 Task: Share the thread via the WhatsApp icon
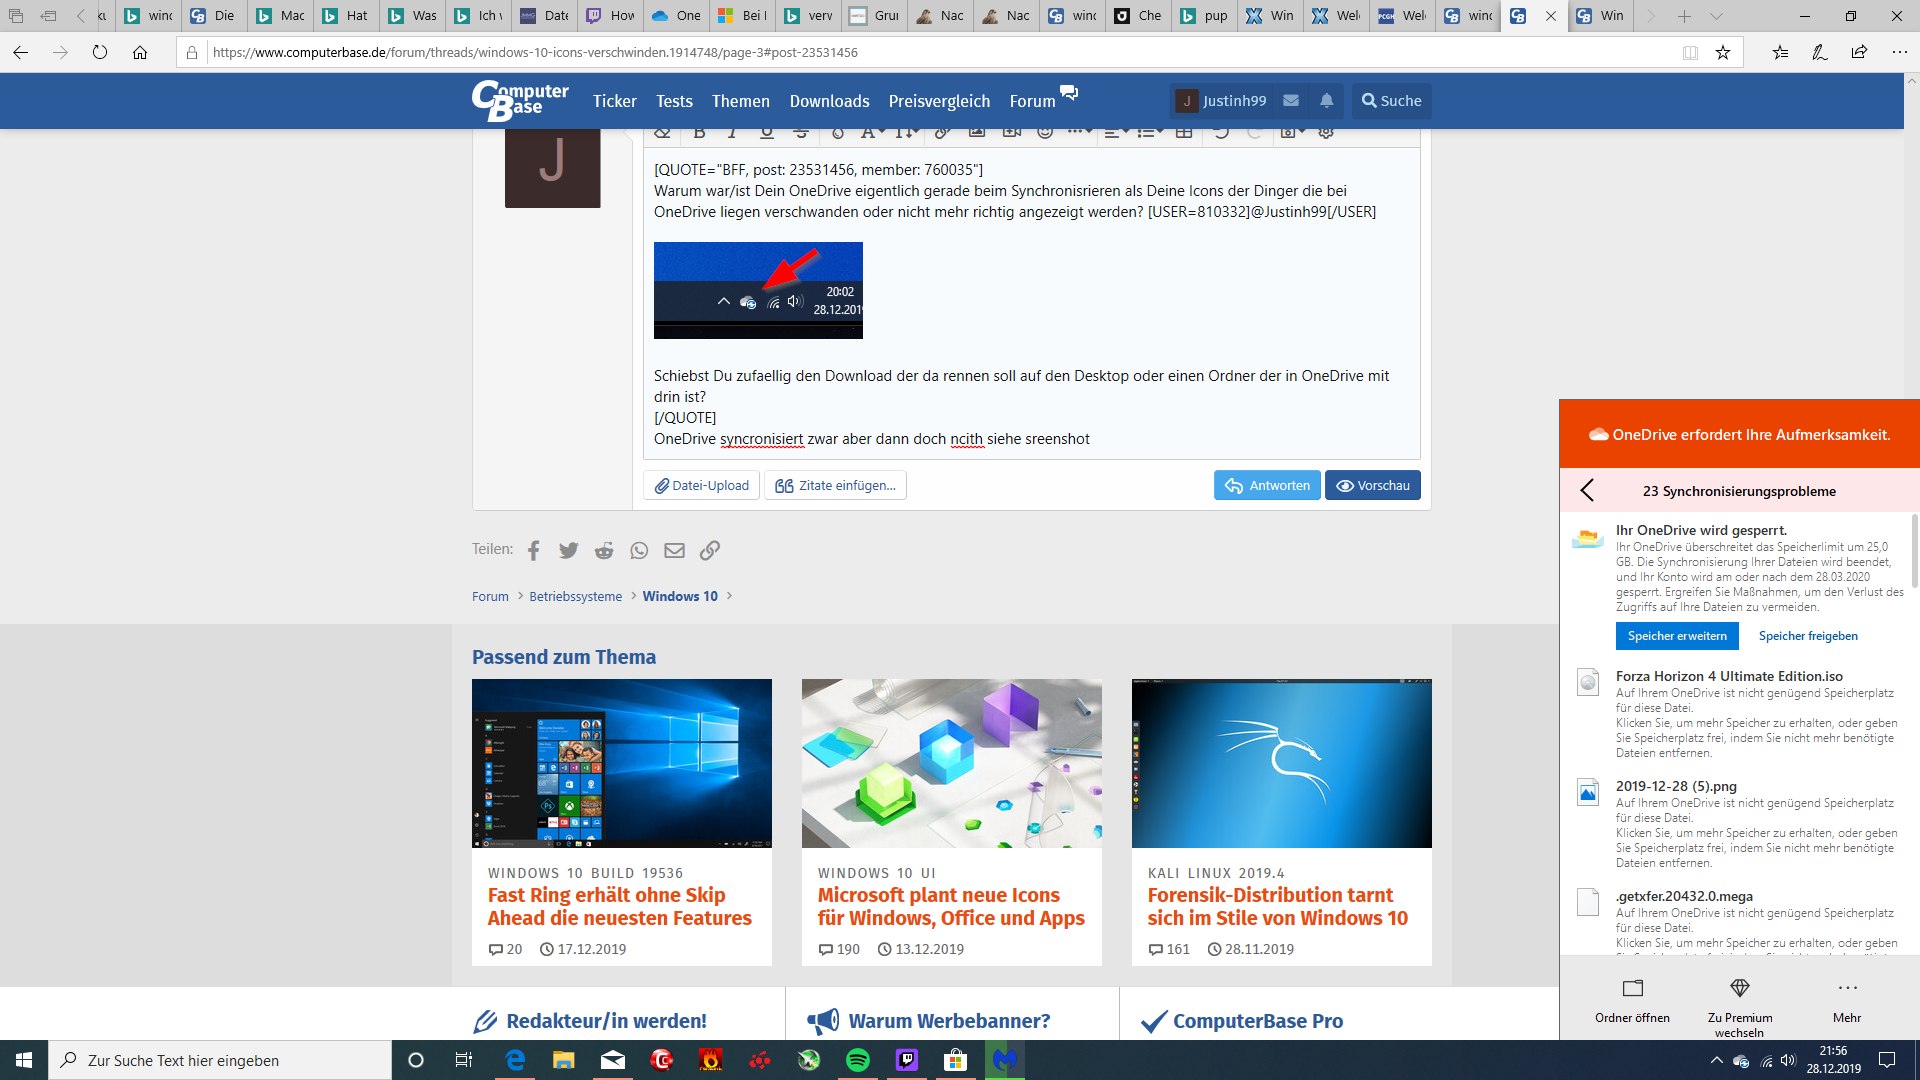[x=639, y=550]
